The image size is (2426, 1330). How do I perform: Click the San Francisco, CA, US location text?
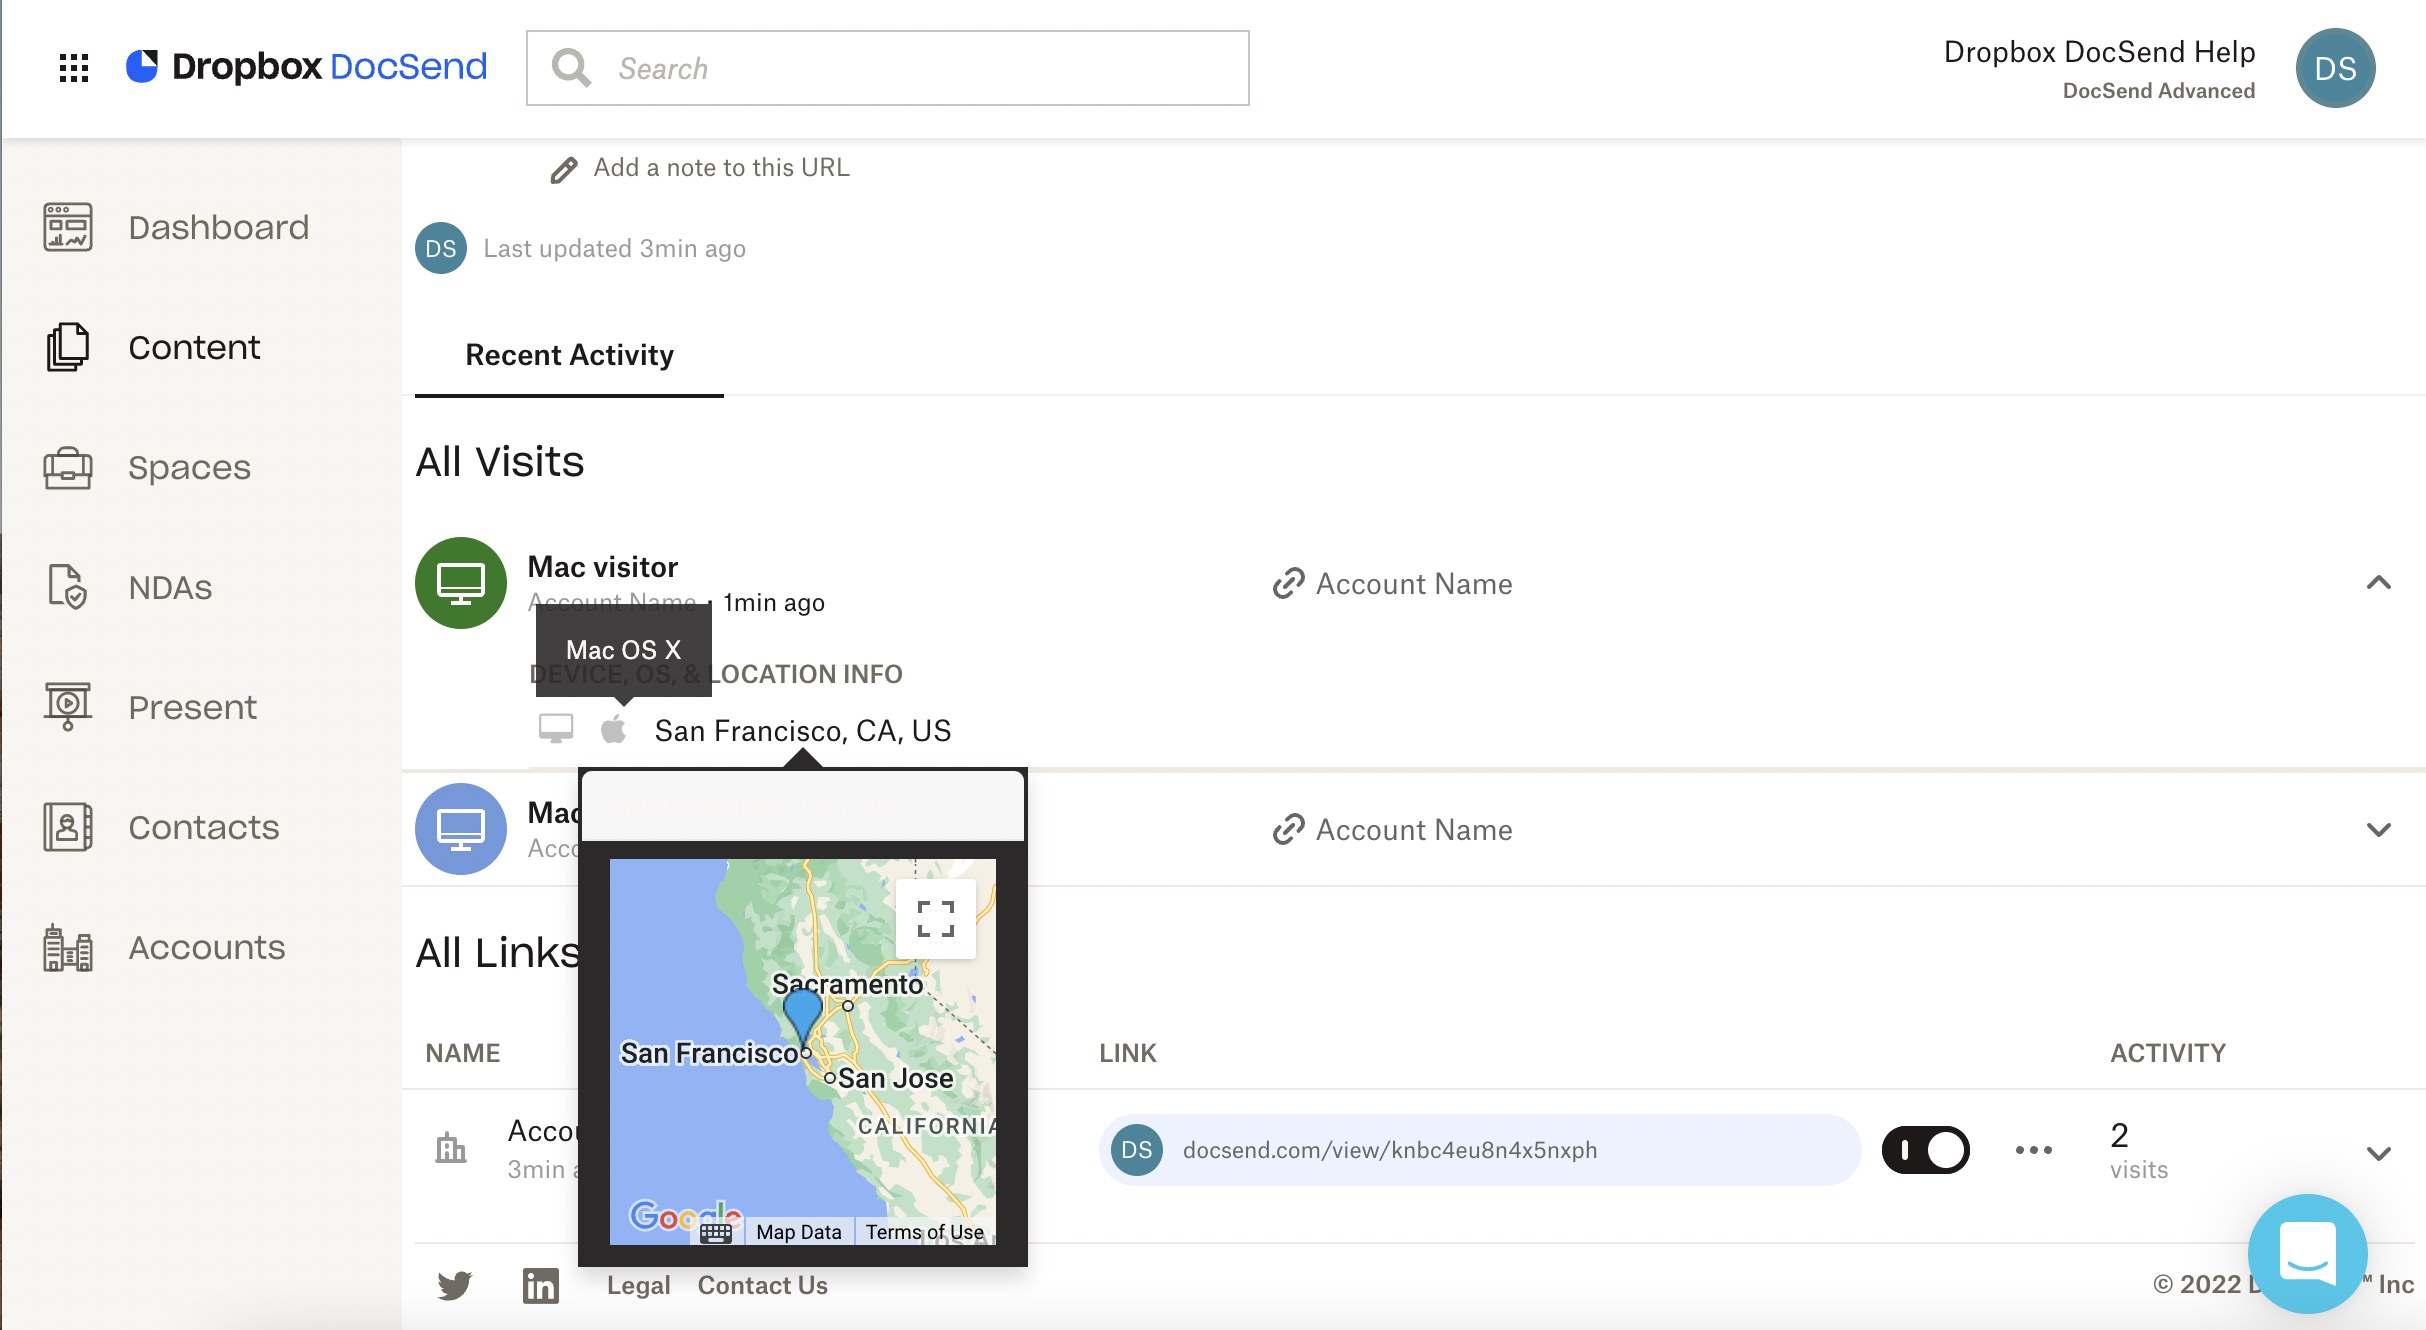pyautogui.click(x=803, y=731)
